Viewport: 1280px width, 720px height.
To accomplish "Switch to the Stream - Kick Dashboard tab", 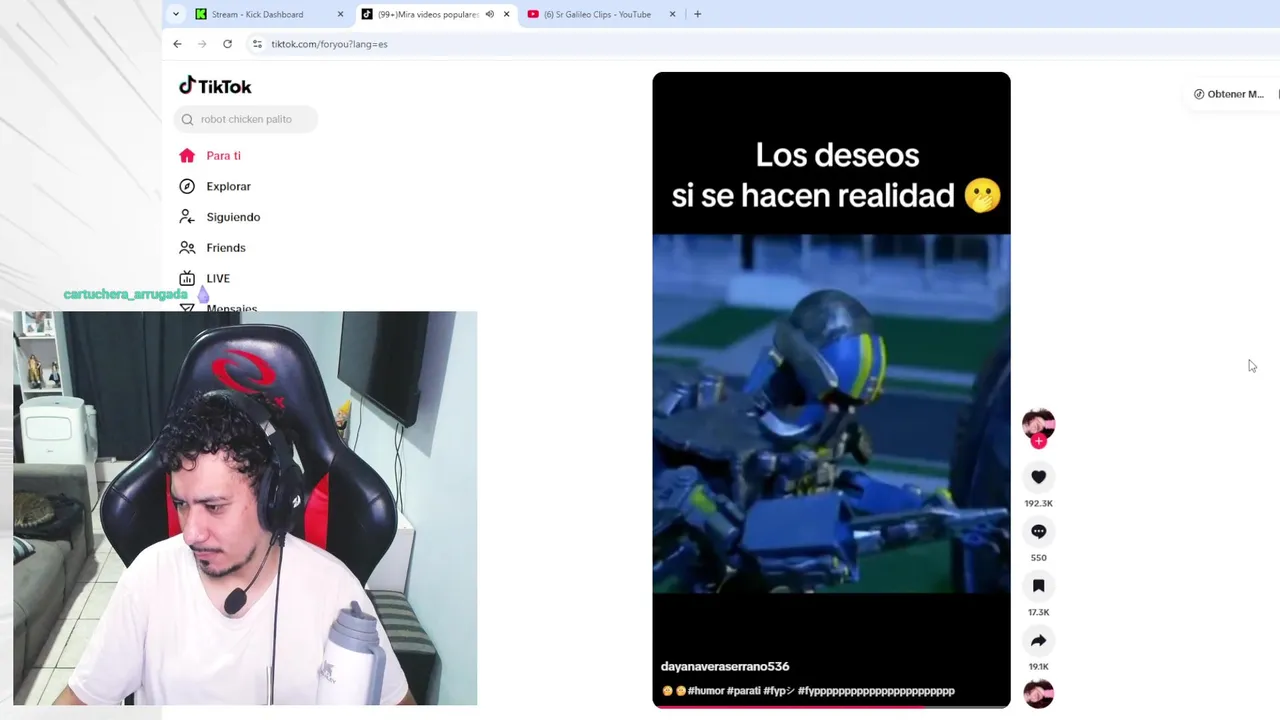I will pyautogui.click(x=257, y=14).
